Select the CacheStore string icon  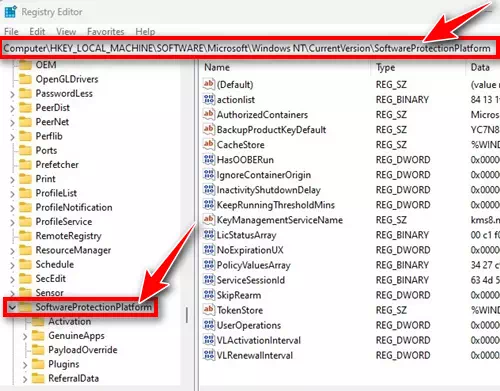pos(209,144)
